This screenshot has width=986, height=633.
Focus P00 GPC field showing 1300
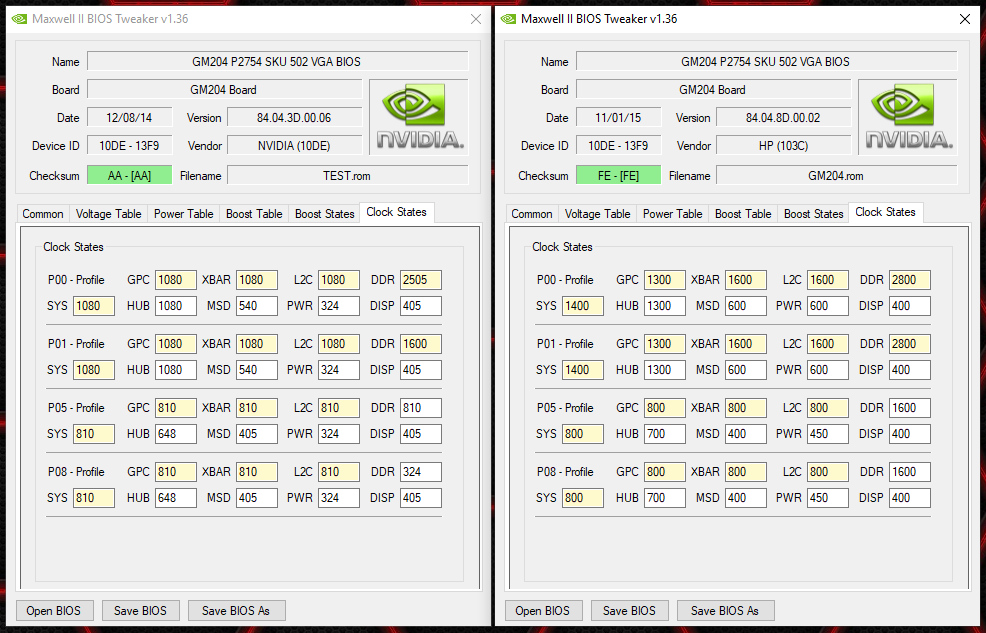(x=665, y=280)
